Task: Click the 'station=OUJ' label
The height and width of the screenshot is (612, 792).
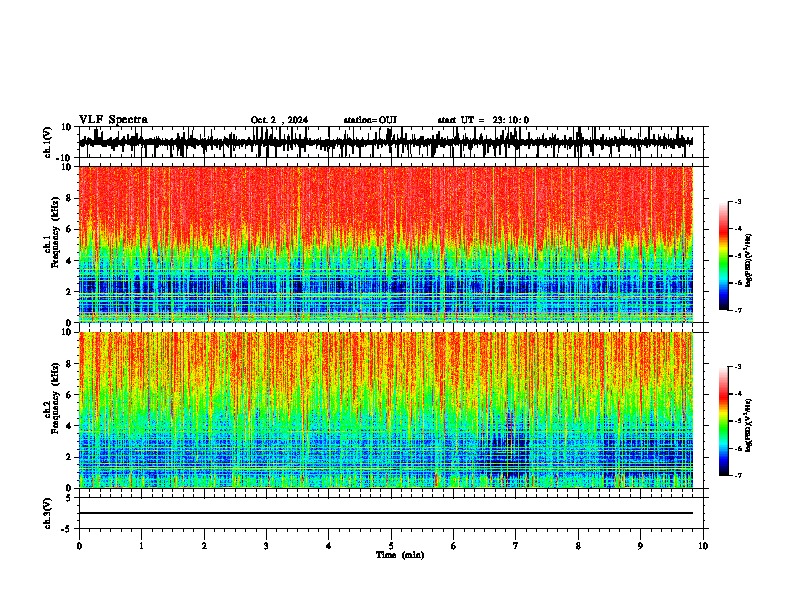Action: [x=370, y=120]
